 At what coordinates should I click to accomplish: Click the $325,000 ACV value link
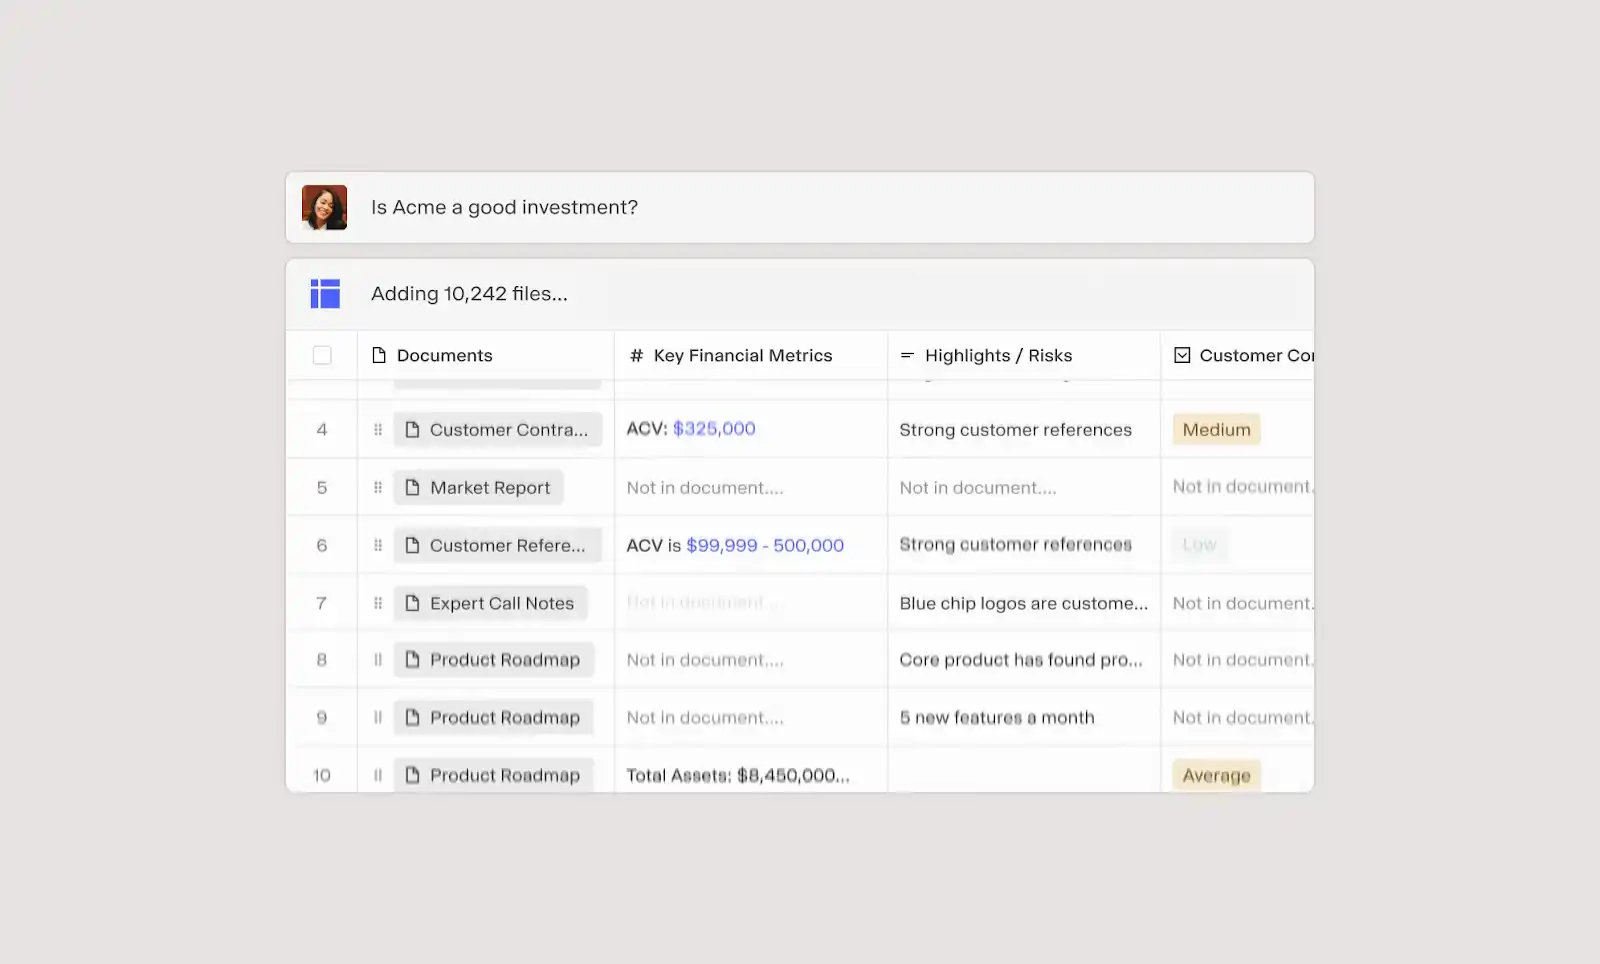pos(714,429)
